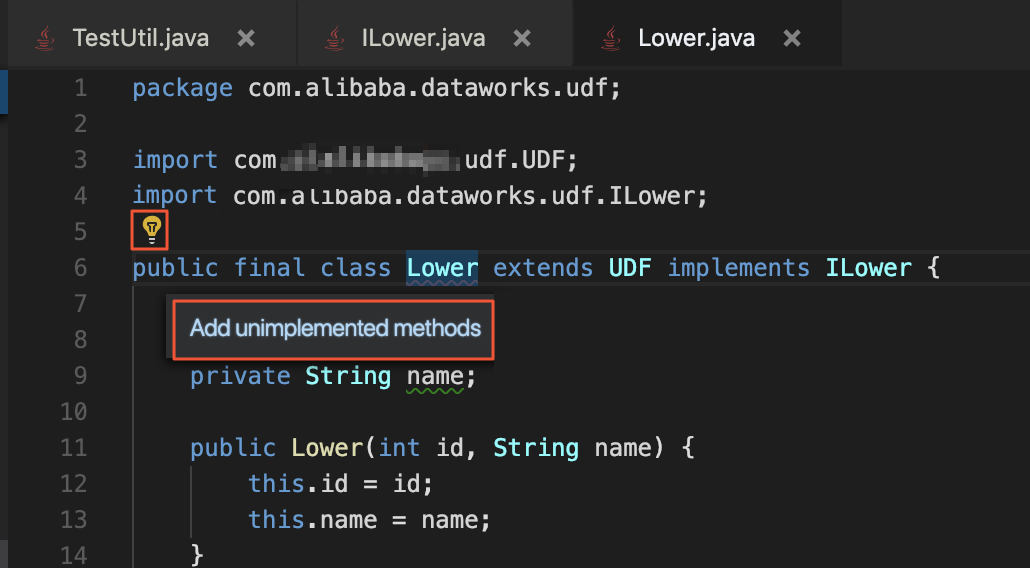Close the Lower.java tab
This screenshot has width=1030, height=568.
792,39
